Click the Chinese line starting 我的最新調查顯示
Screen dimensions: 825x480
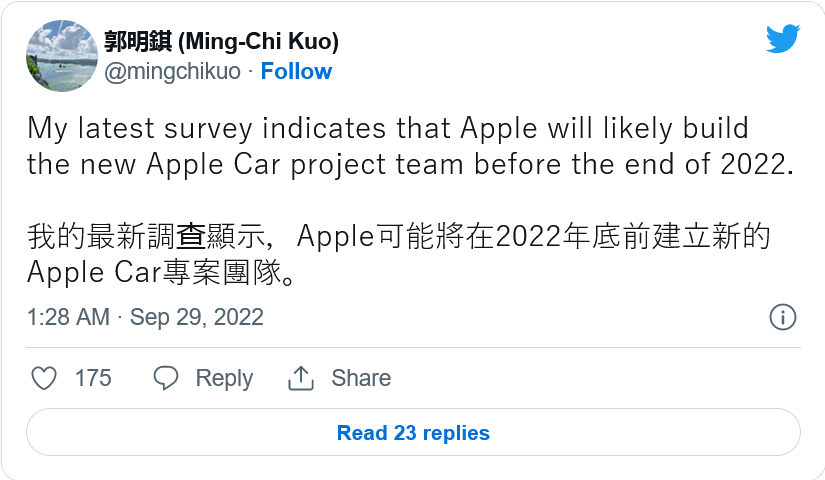[398, 236]
